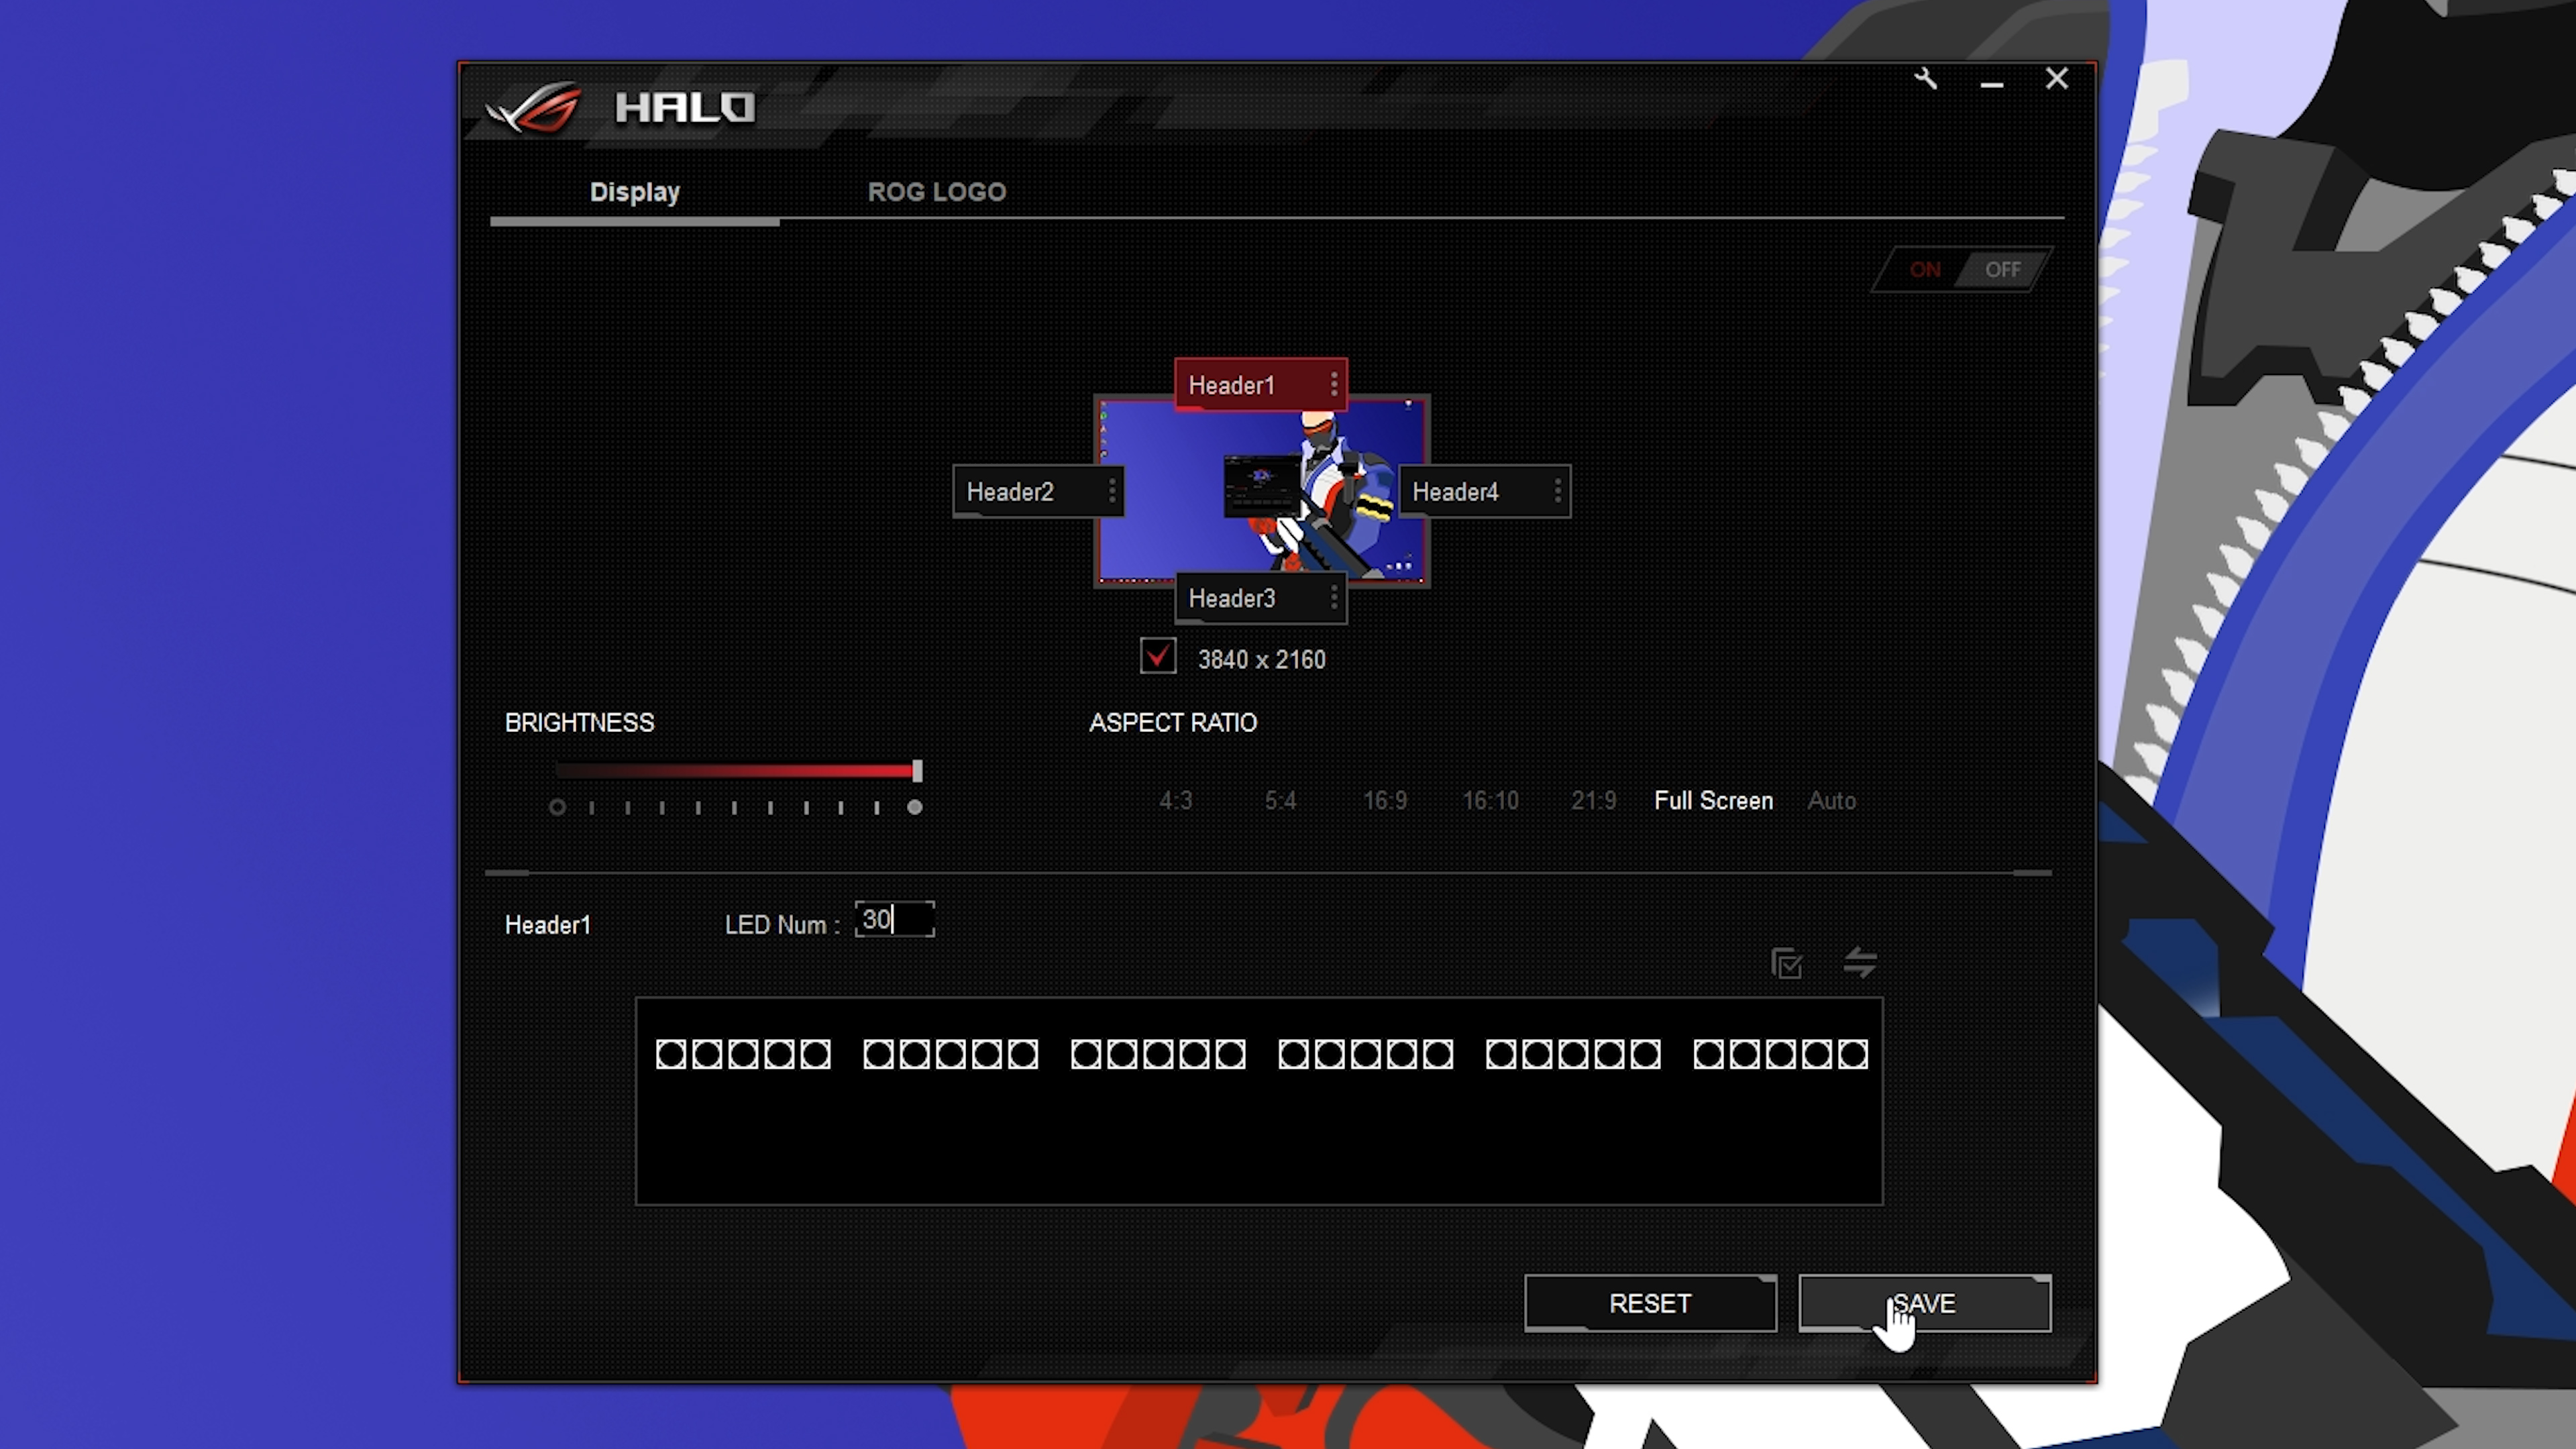Screen dimensions: 2576x1449
Task: Select the 16:9 aspect ratio option
Action: pyautogui.click(x=1385, y=800)
